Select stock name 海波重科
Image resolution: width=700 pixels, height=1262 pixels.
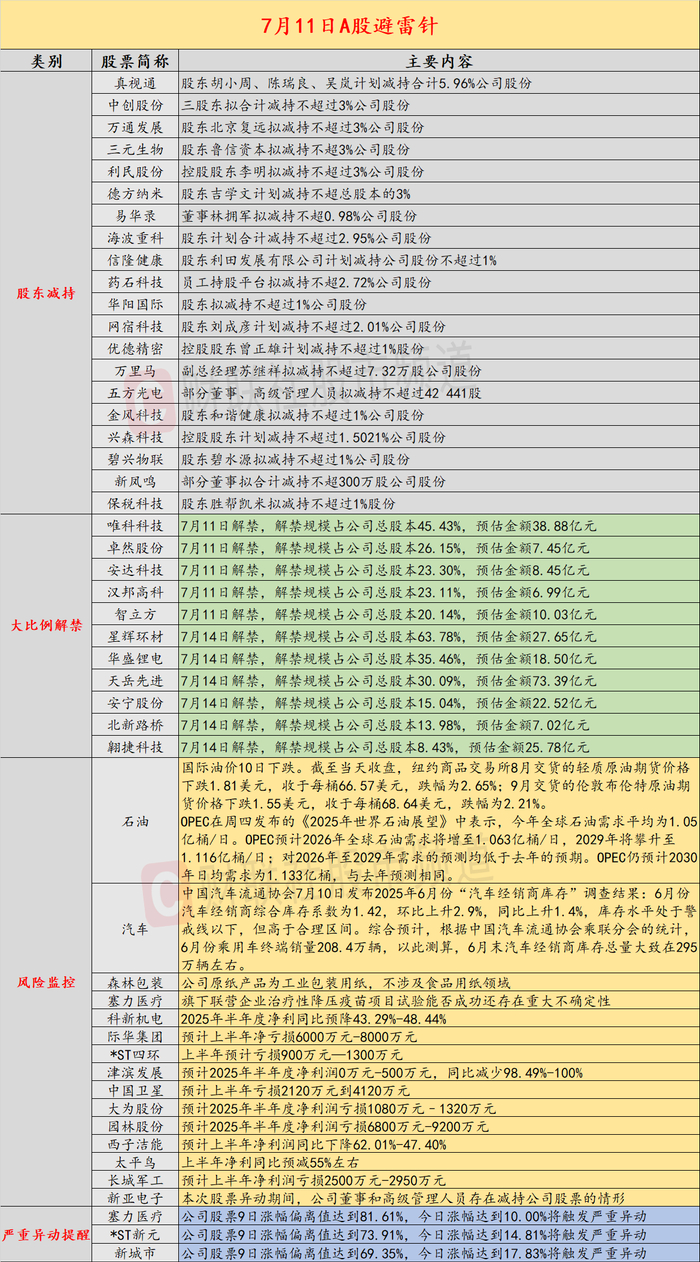click(135, 238)
